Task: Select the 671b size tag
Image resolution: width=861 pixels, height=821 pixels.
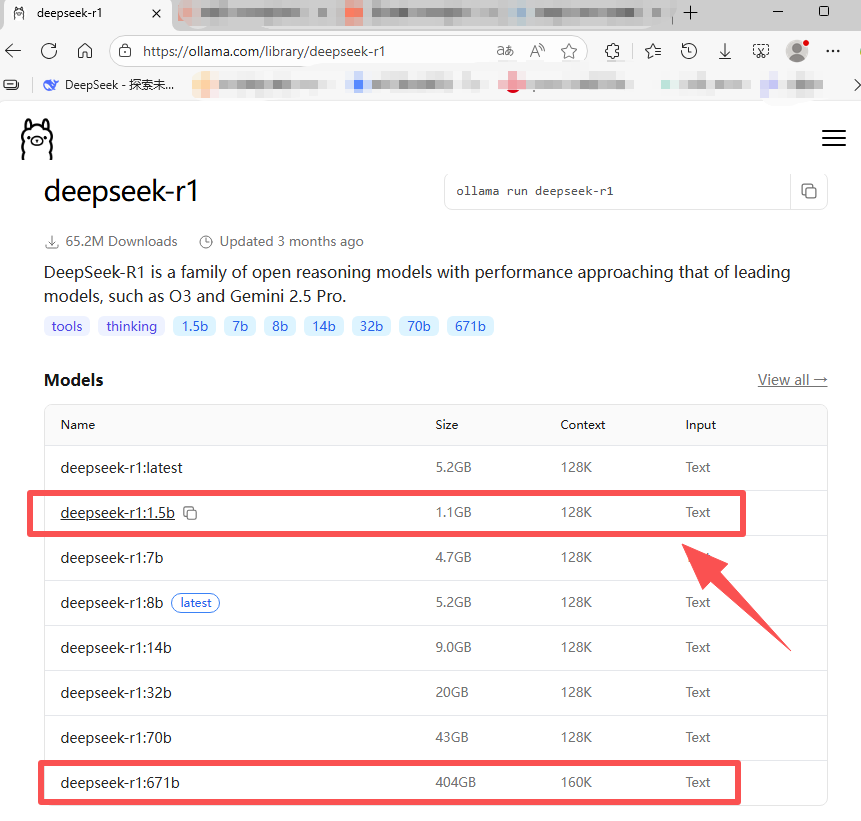Action: tap(470, 326)
